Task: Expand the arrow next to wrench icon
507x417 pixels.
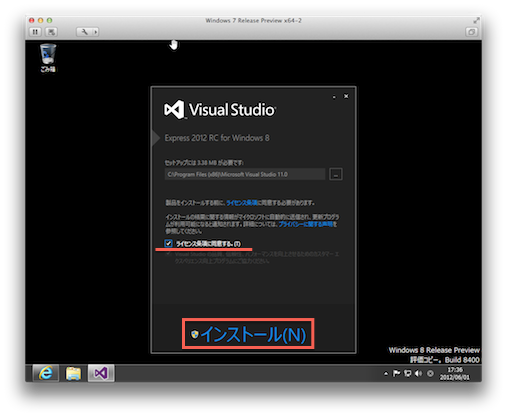Action: pyautogui.click(x=96, y=32)
